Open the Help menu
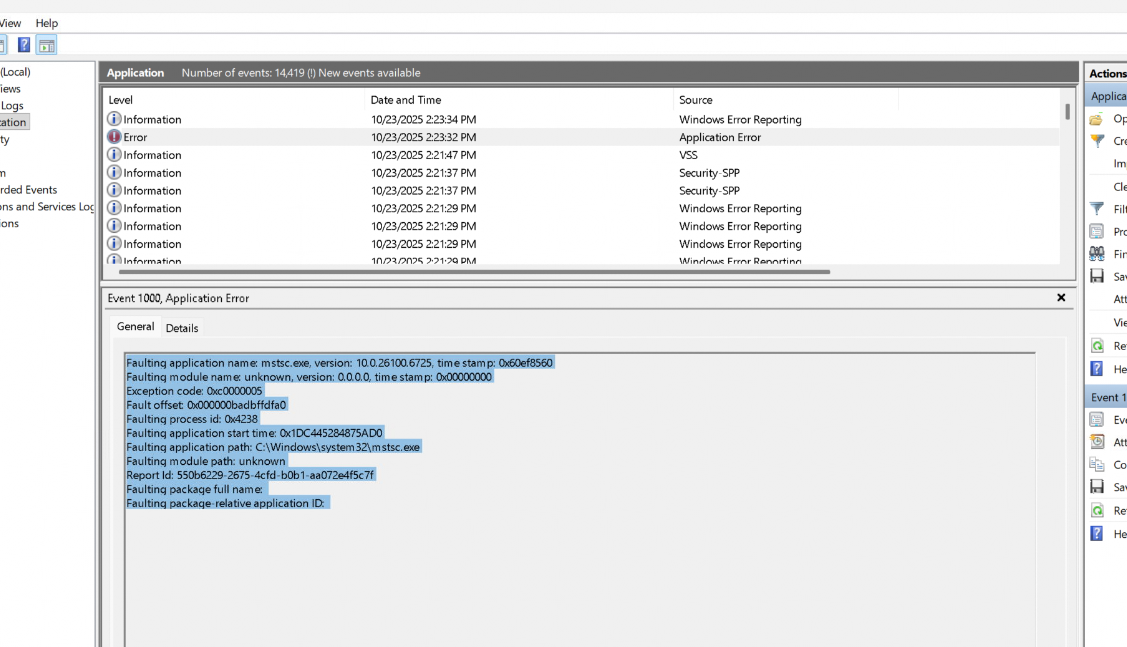The width and height of the screenshot is (1127, 647). [x=47, y=23]
